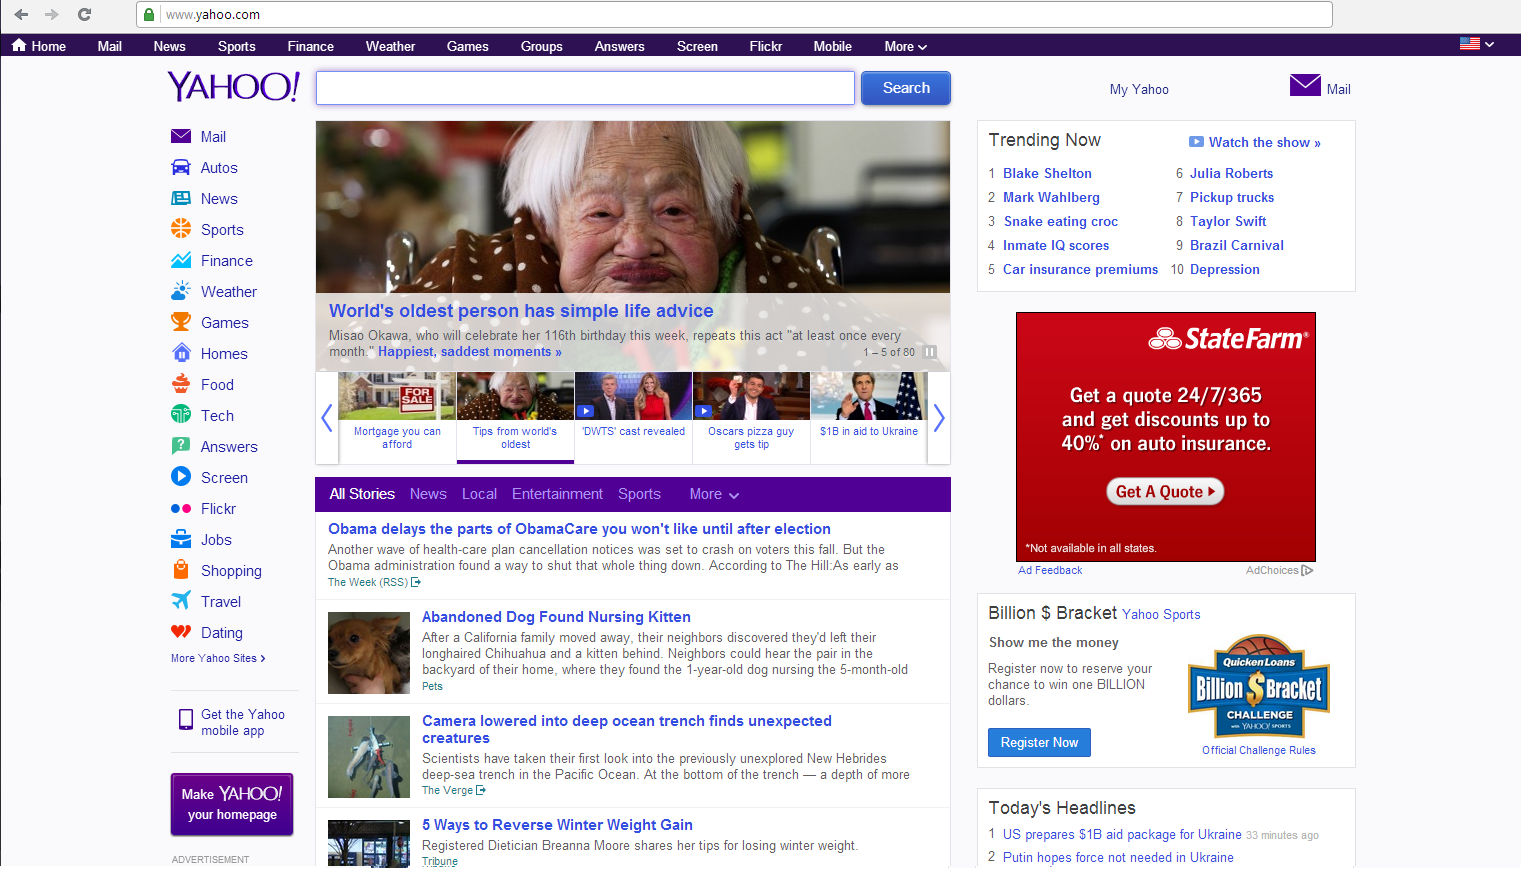Click the Yahoo logo
Screen dimensions: 1521x870
point(233,87)
